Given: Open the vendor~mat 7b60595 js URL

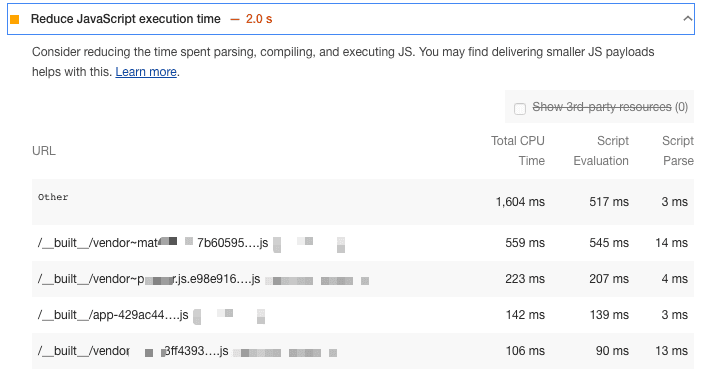Looking at the screenshot, I should click(x=153, y=243).
